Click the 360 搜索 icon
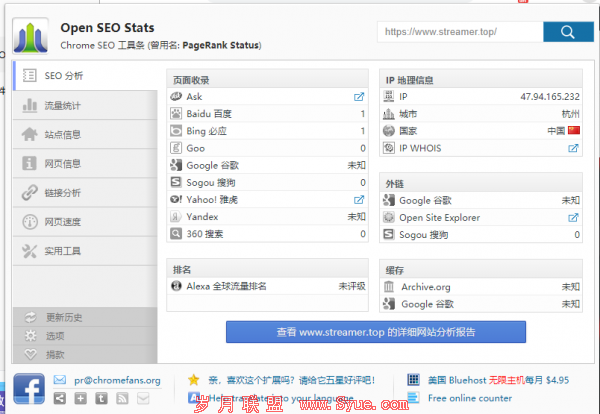Viewport: 600px width, 414px height. tap(176, 234)
